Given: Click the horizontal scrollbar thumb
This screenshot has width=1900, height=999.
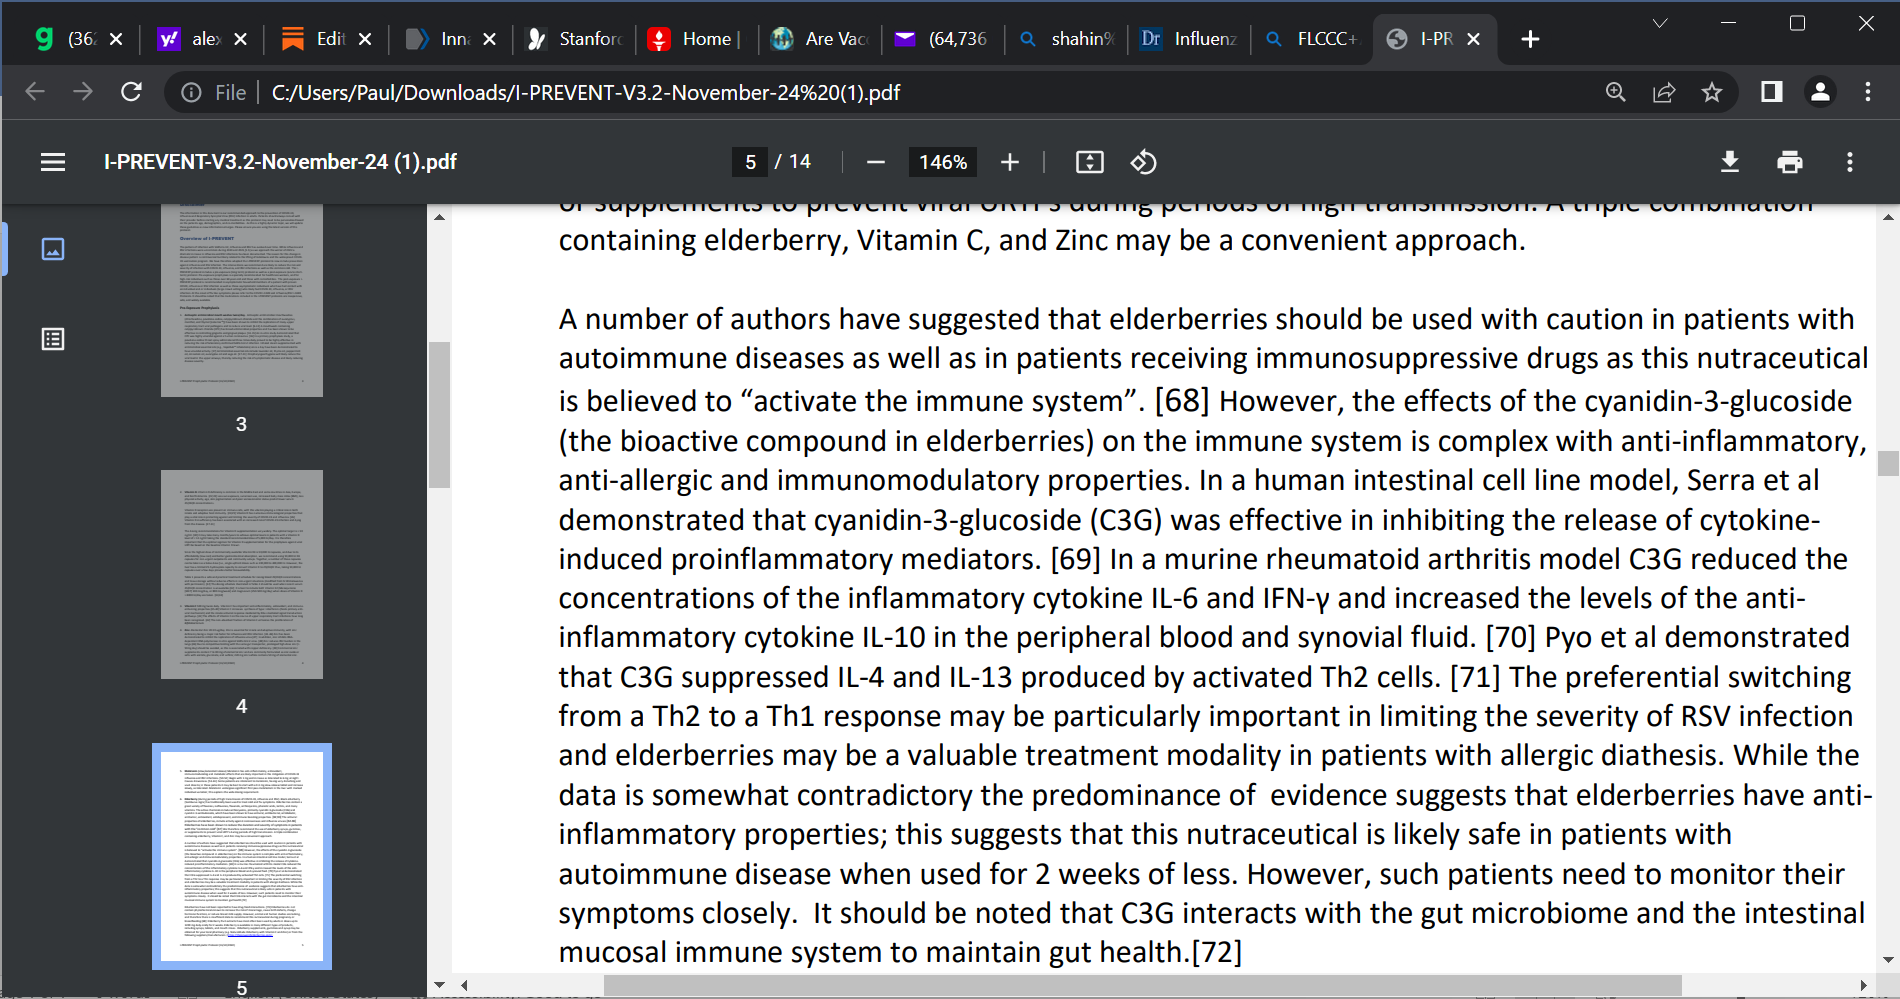Looking at the screenshot, I should pyautogui.click(x=1142, y=985).
